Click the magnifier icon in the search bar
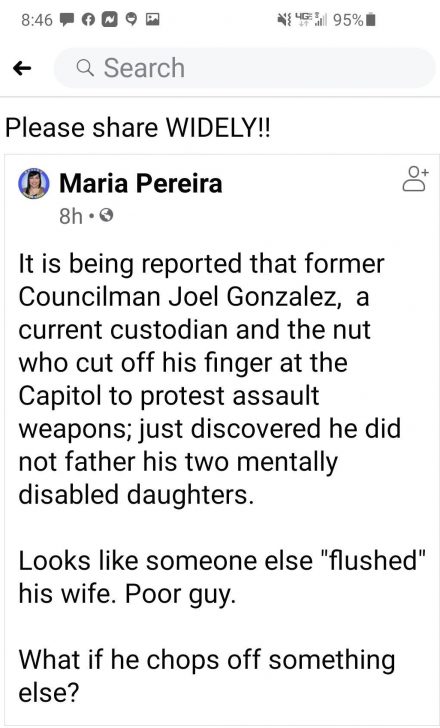This screenshot has height=728, width=440. [x=85, y=69]
